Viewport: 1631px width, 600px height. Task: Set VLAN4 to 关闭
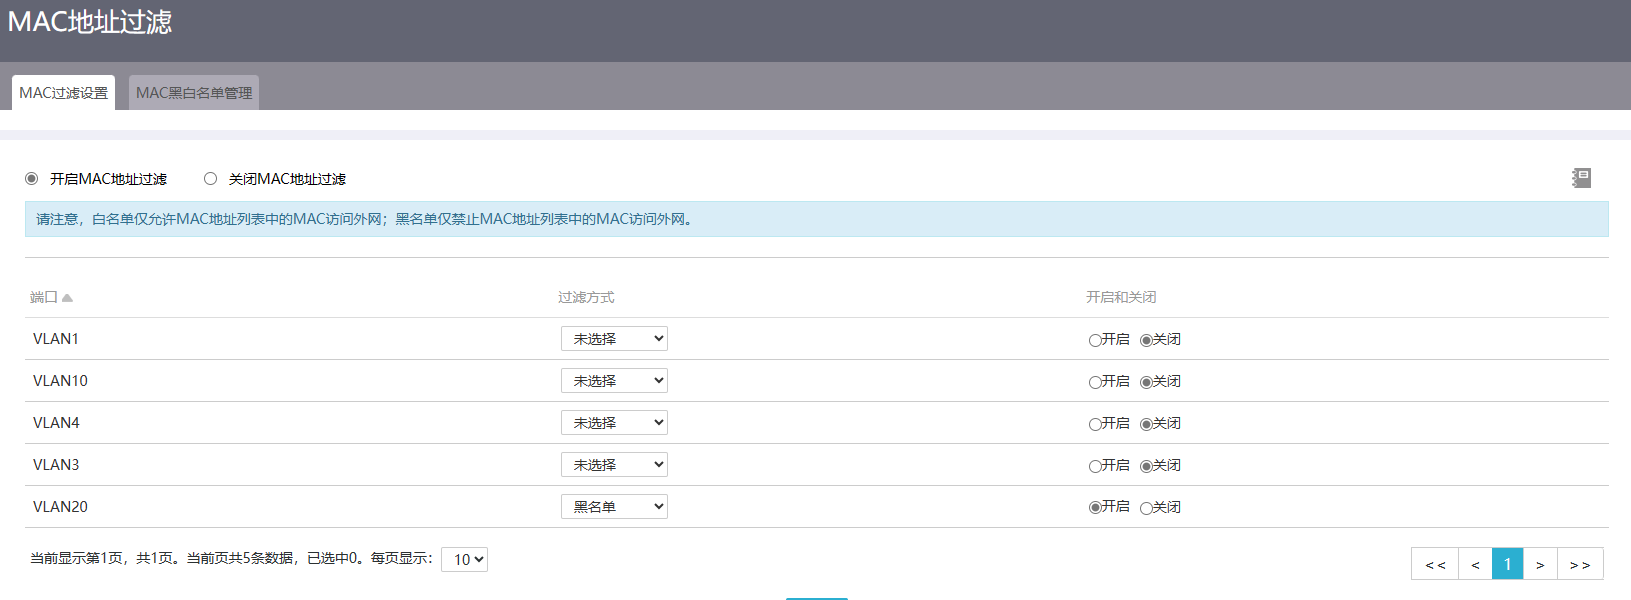tap(1146, 424)
